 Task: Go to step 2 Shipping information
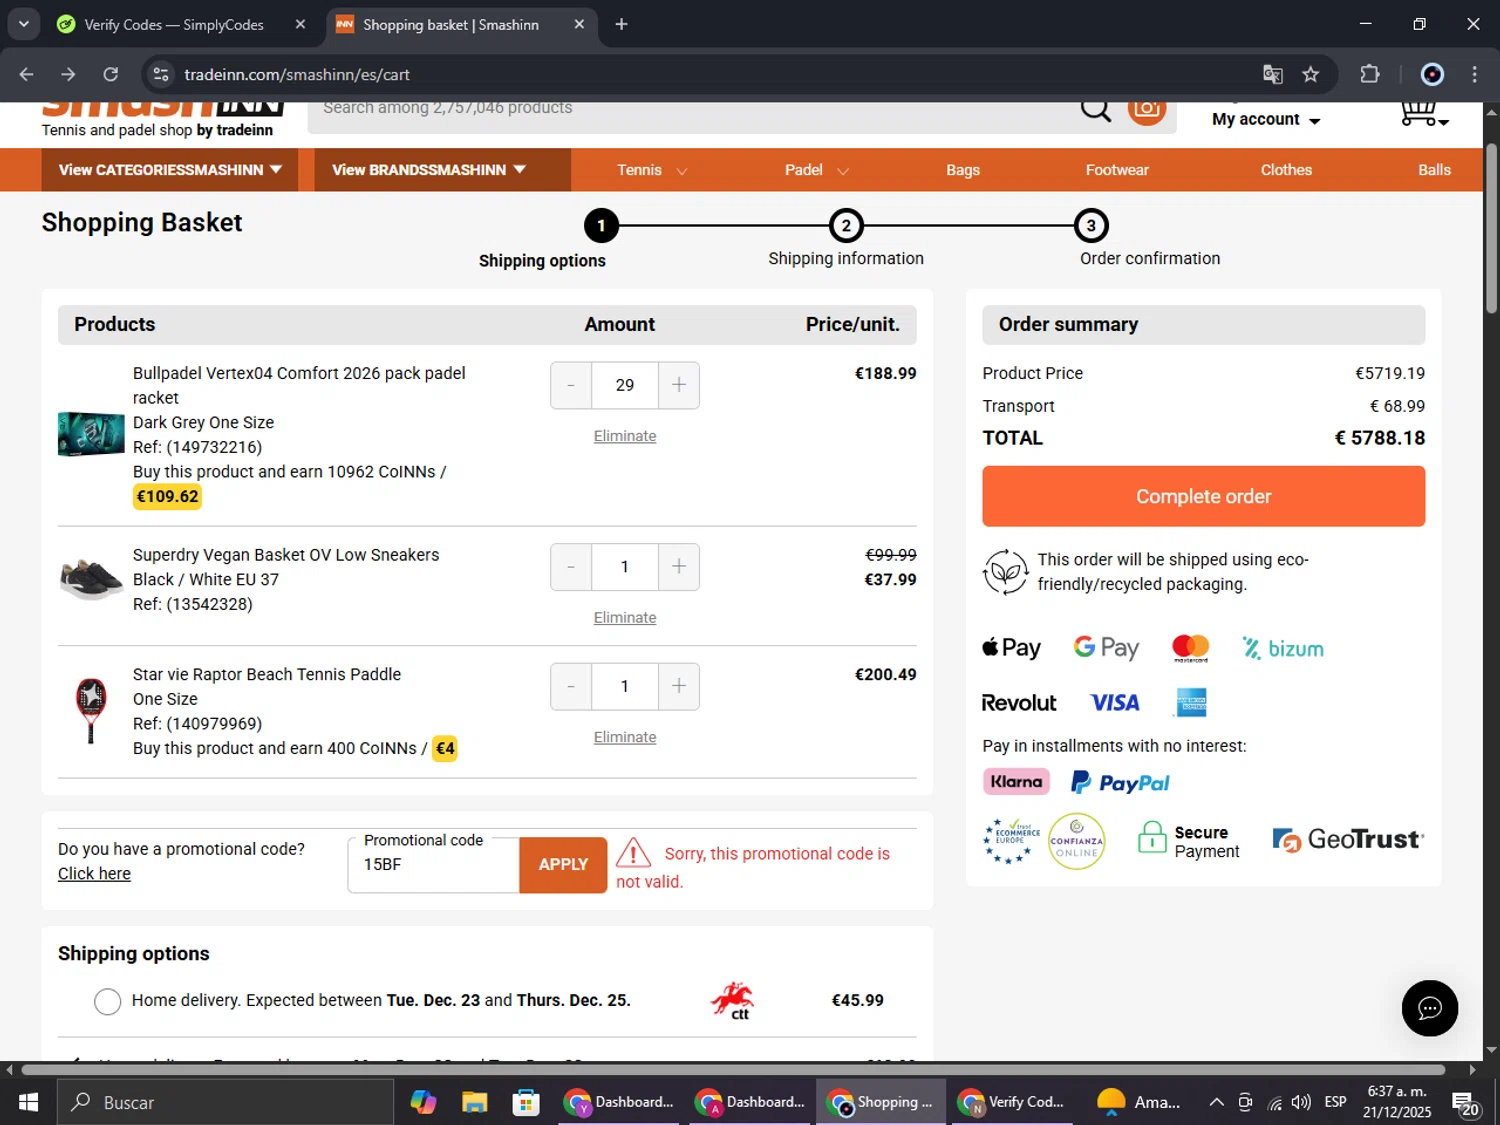[x=846, y=226]
